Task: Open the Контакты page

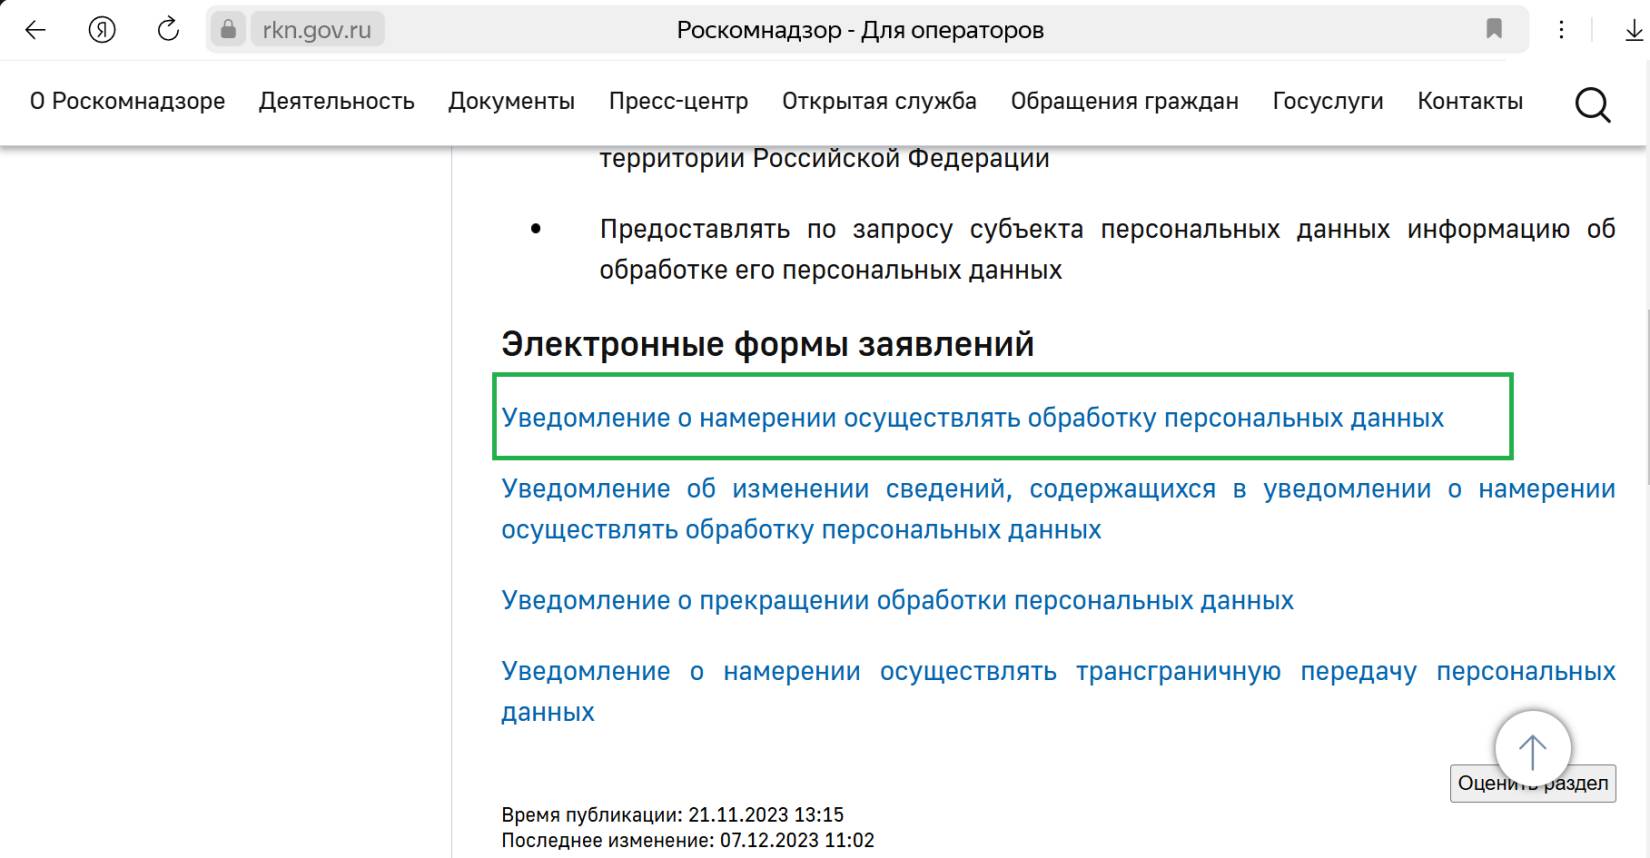Action: (1469, 101)
